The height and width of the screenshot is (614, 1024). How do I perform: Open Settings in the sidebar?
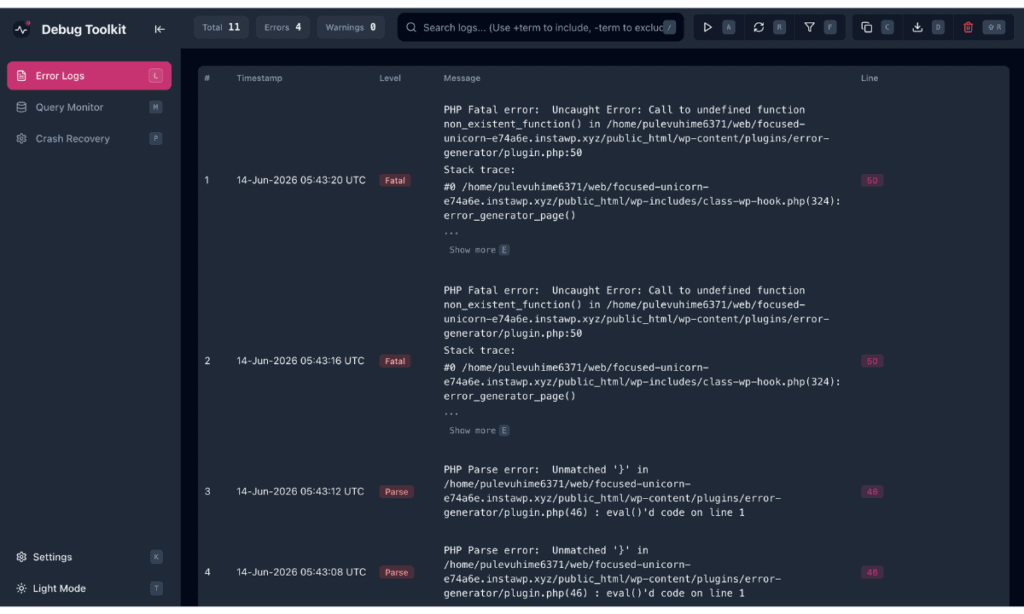coord(89,557)
